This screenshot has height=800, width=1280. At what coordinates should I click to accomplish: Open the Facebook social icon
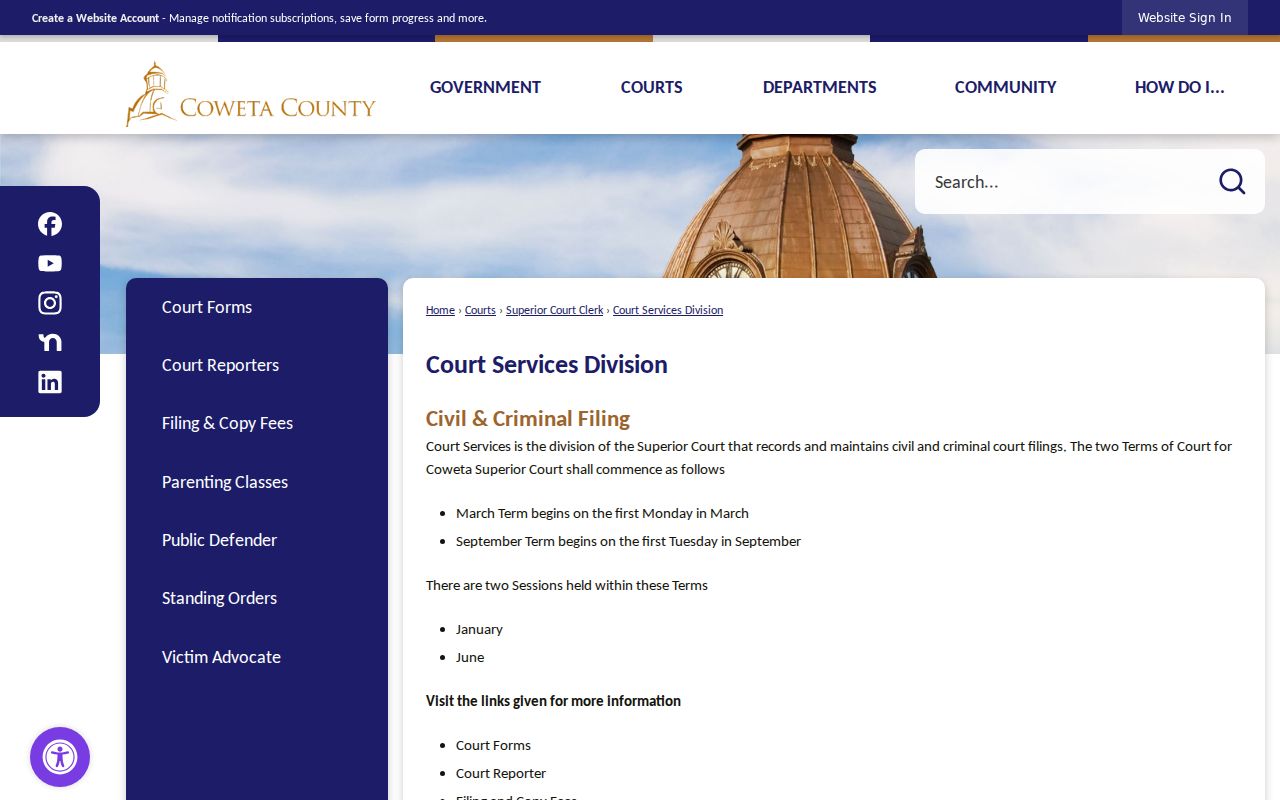pyautogui.click(x=50, y=224)
